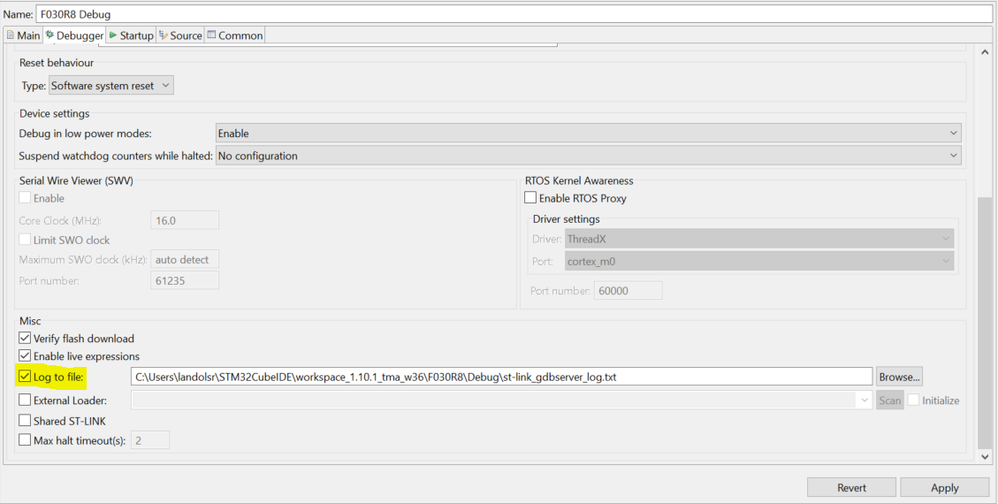This screenshot has width=998, height=504.
Task: Click Browse for the log file
Action: tap(899, 377)
